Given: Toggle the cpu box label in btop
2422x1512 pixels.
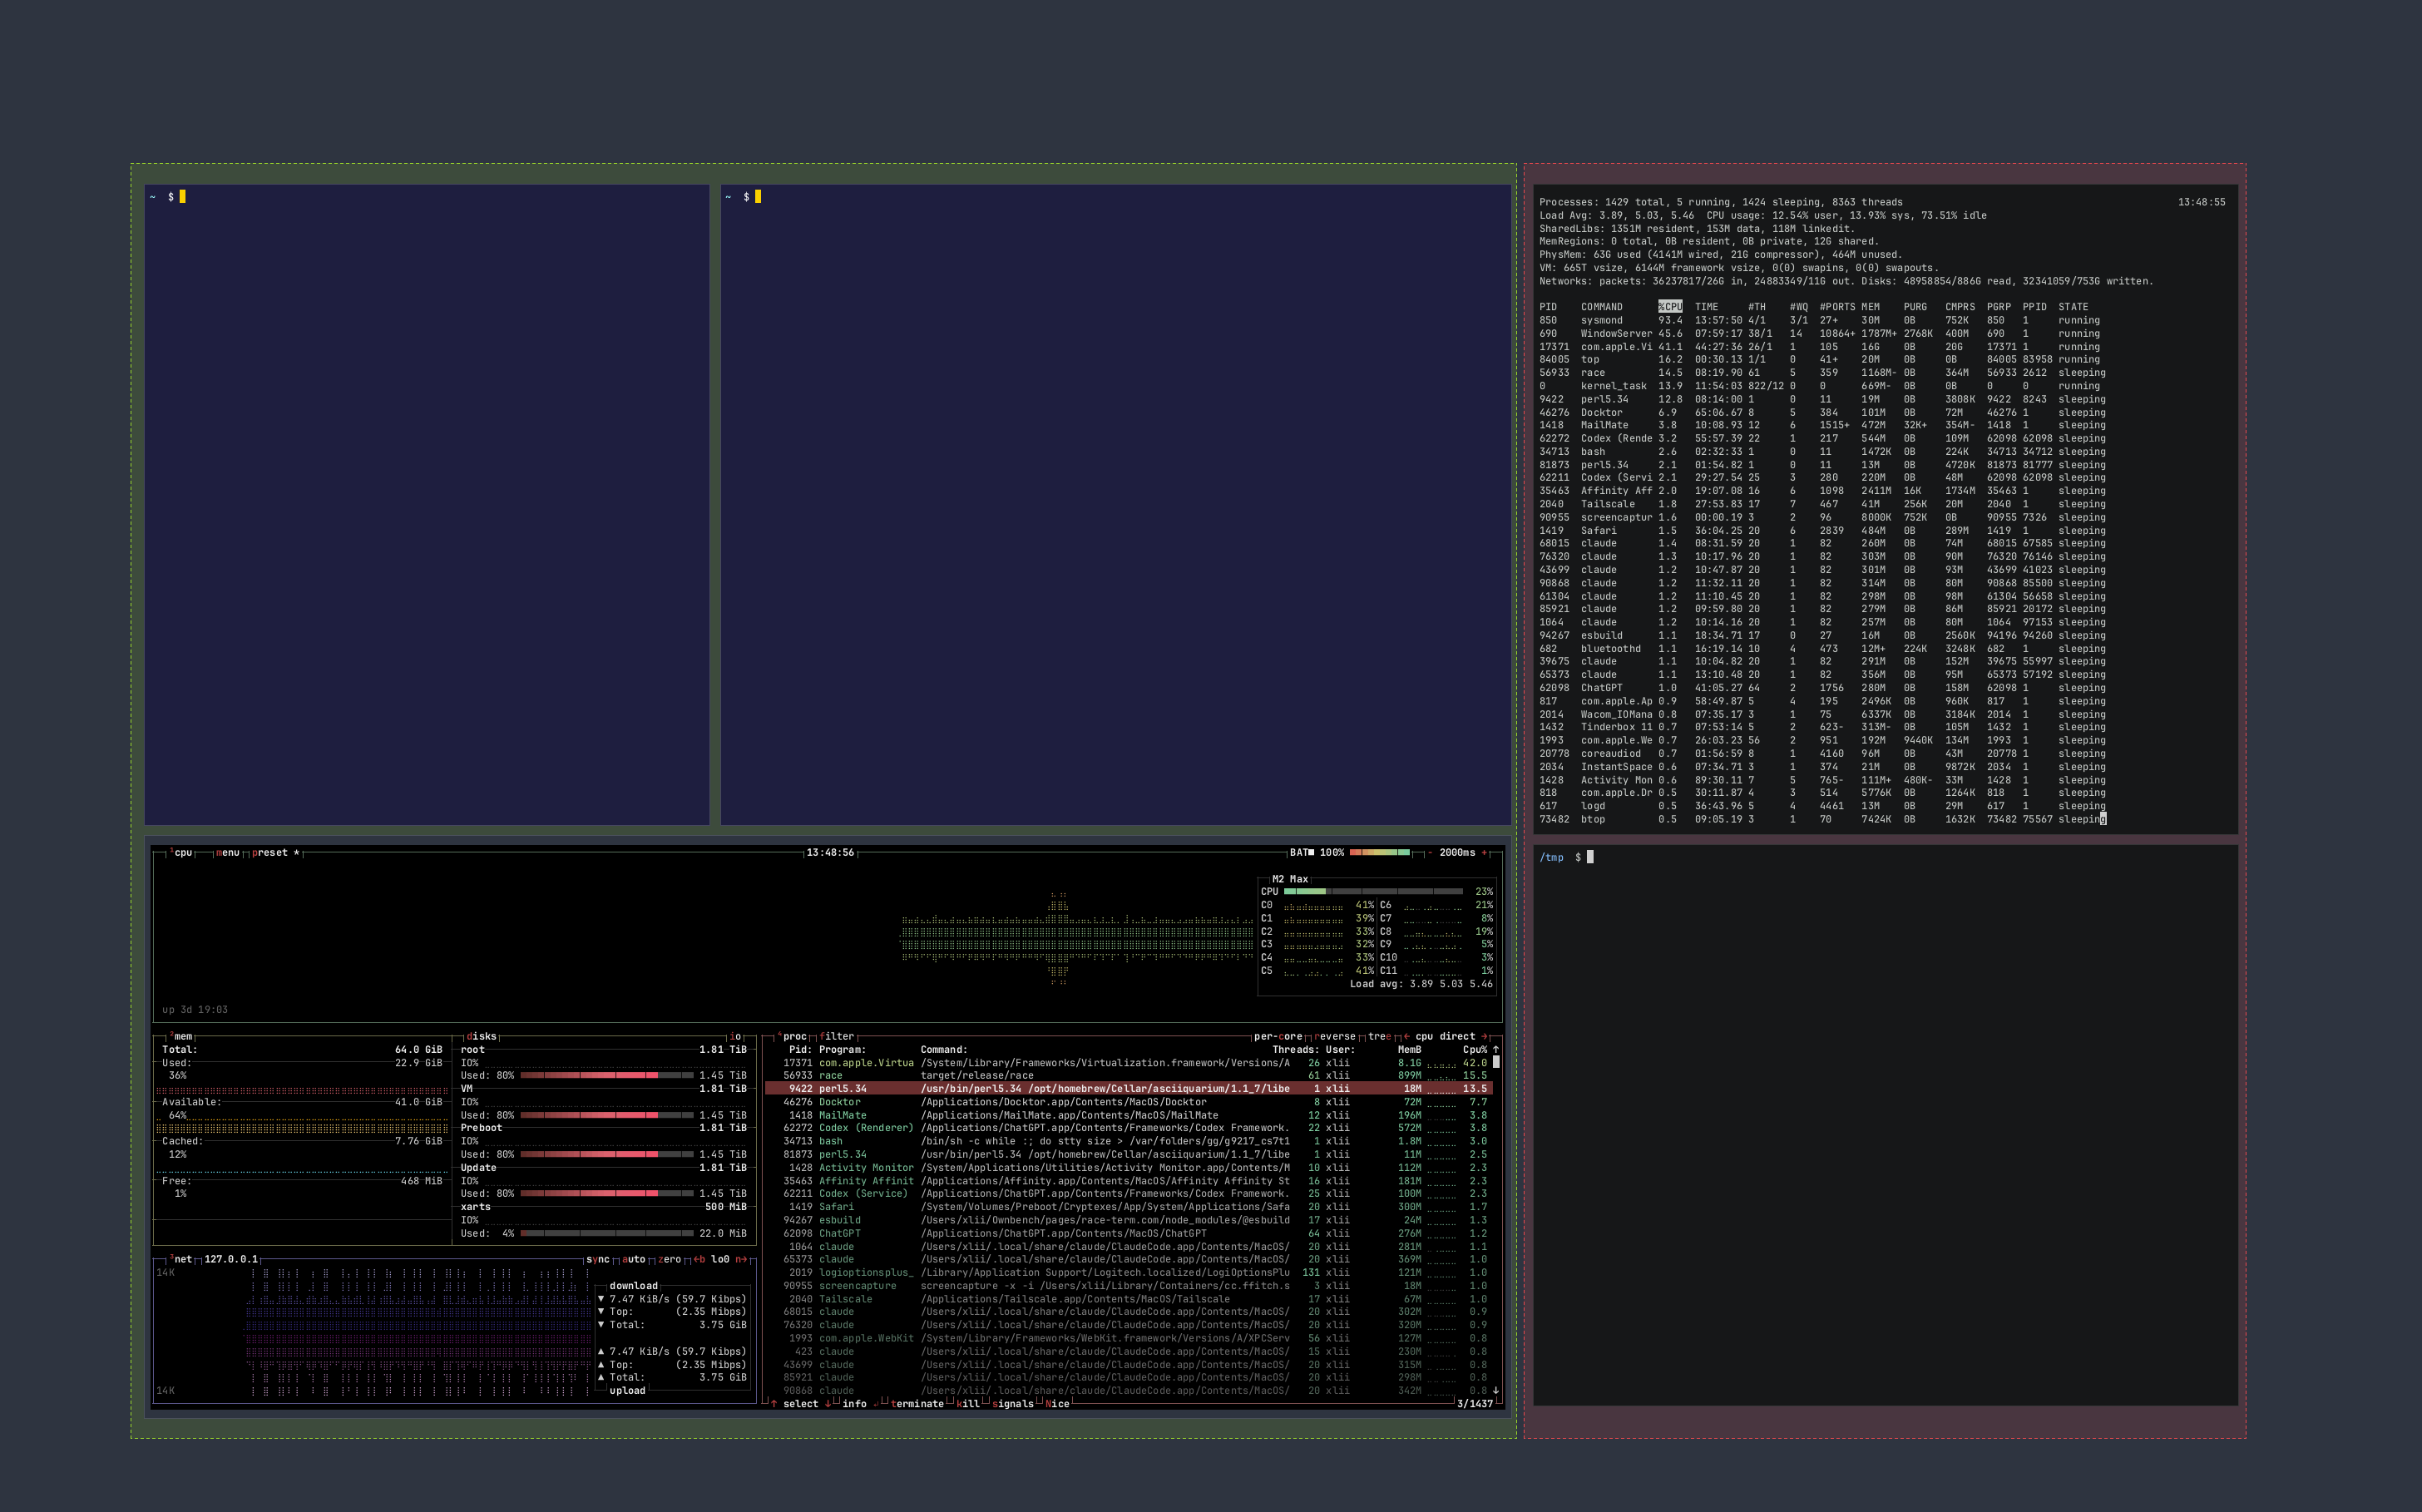Looking at the screenshot, I should (181, 853).
